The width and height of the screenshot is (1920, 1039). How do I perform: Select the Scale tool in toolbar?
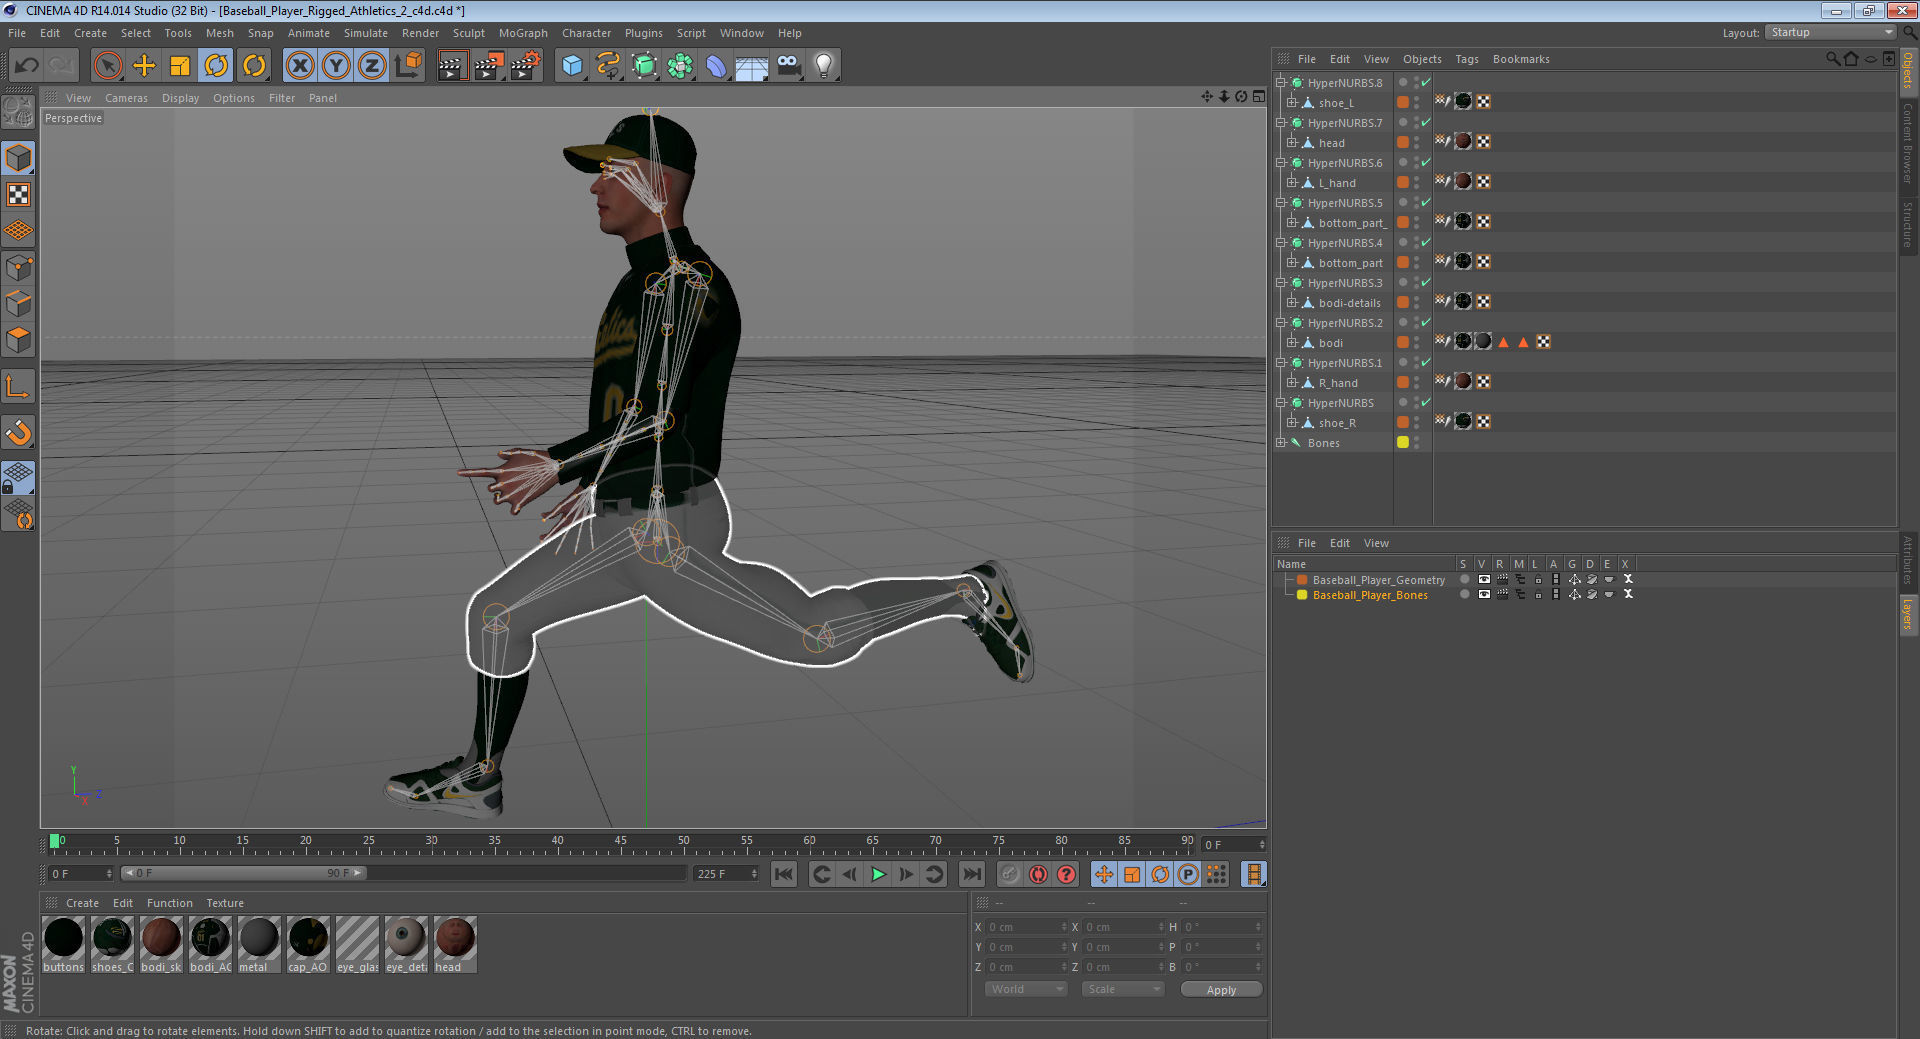point(180,66)
